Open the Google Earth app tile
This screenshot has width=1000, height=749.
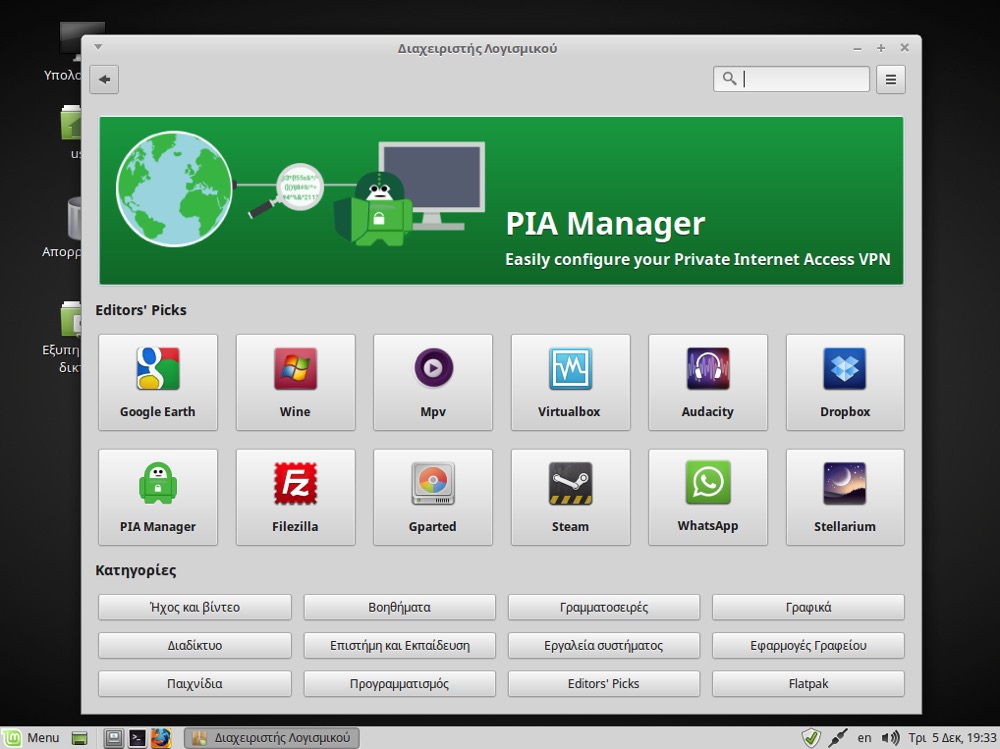tap(158, 382)
